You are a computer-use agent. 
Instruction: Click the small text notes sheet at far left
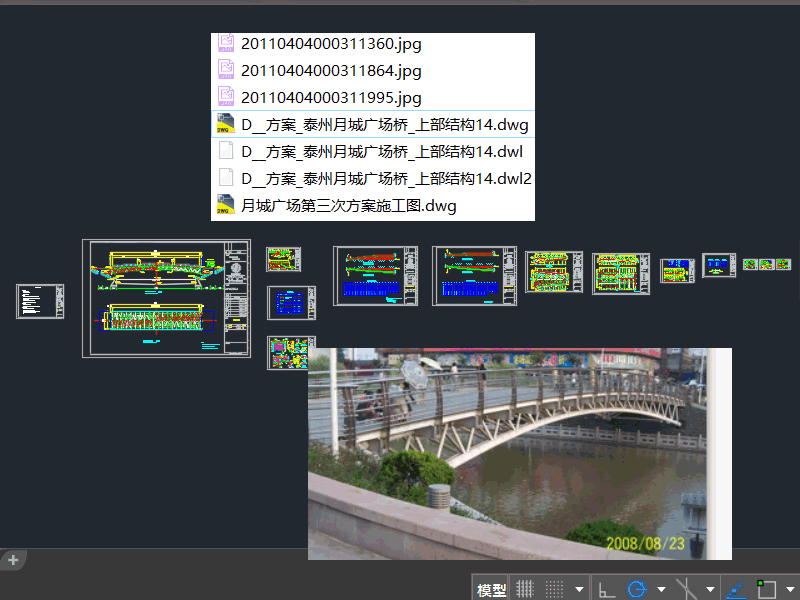pyautogui.click(x=40, y=302)
